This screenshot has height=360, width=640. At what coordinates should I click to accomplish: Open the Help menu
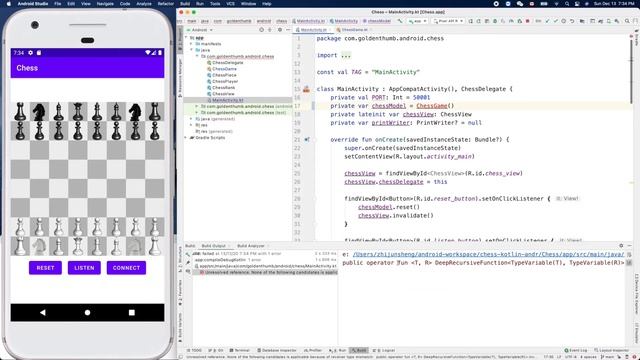coord(267,4)
